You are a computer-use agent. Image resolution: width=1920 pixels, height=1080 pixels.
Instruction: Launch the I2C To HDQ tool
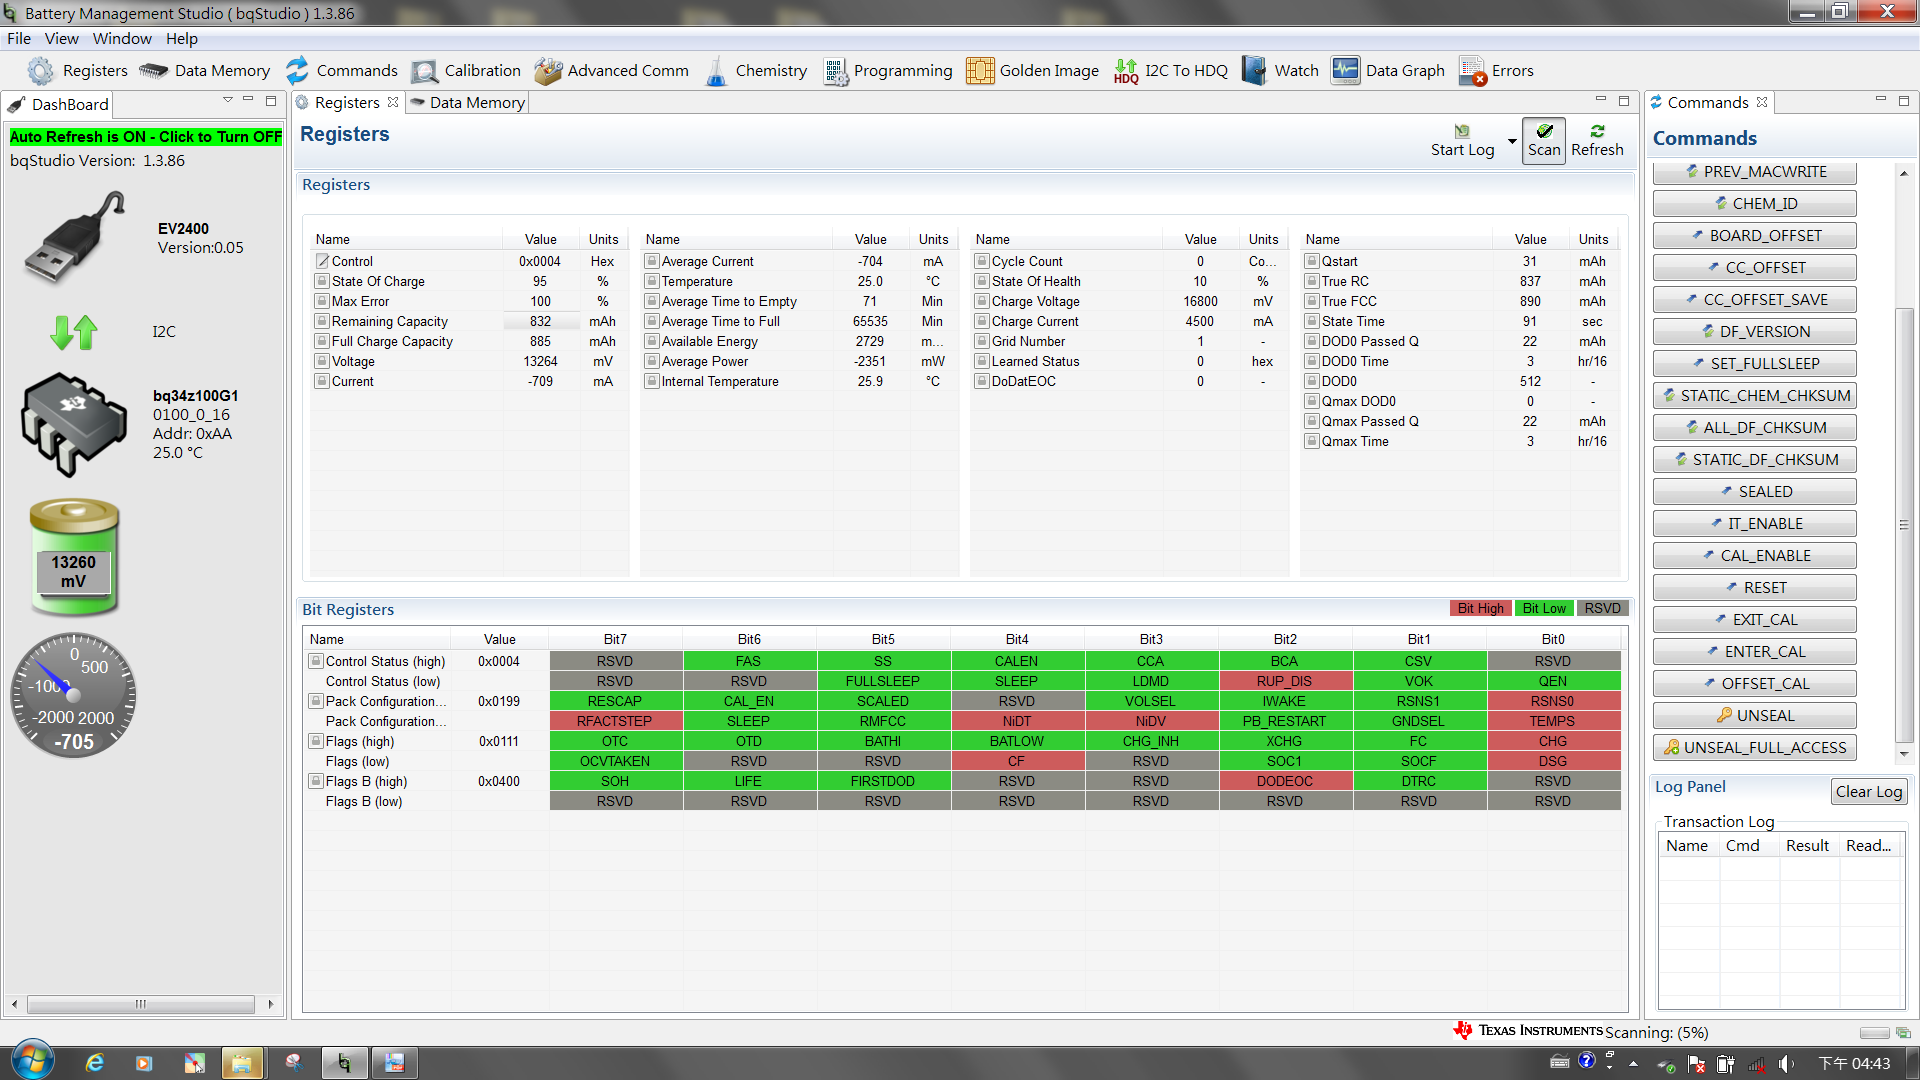(1126, 71)
